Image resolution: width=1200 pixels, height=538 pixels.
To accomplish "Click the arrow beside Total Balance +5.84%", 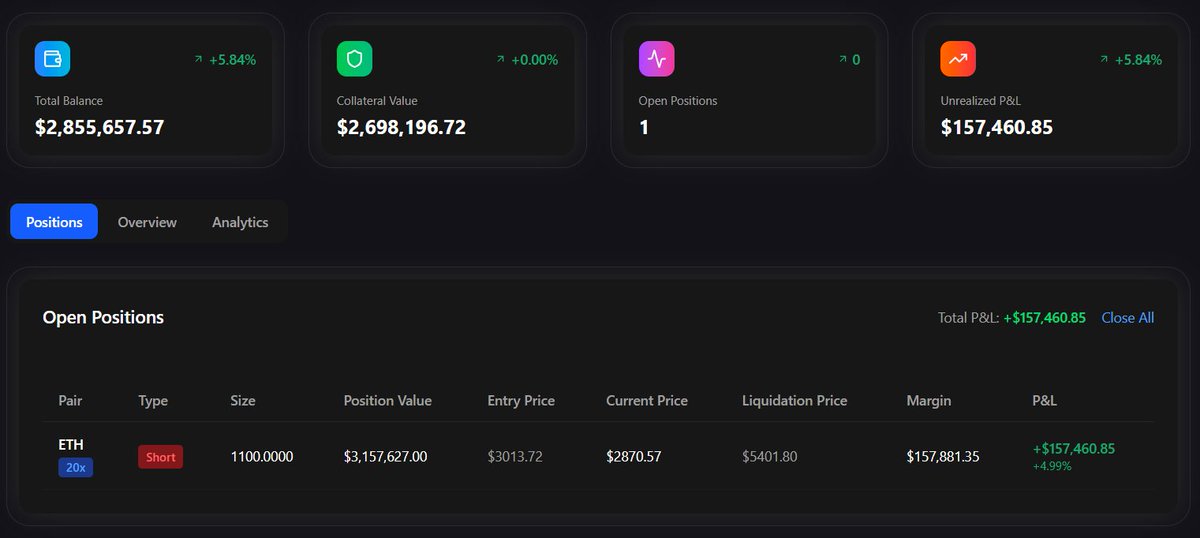I will (x=199, y=60).
